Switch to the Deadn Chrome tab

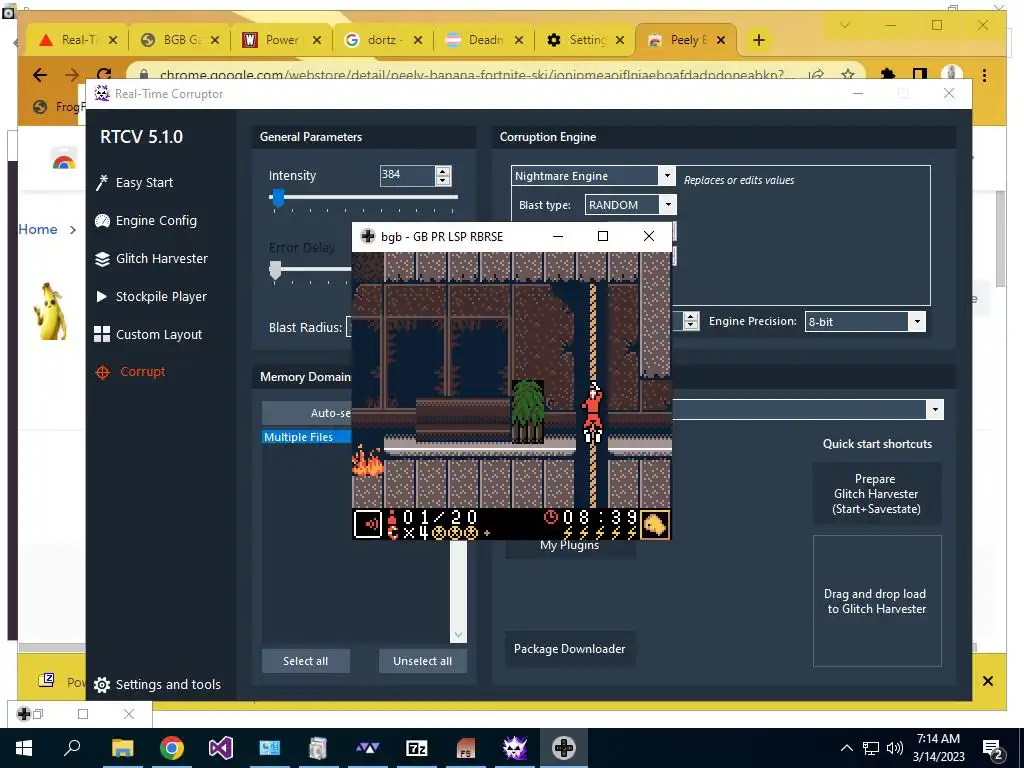pyautogui.click(x=484, y=40)
